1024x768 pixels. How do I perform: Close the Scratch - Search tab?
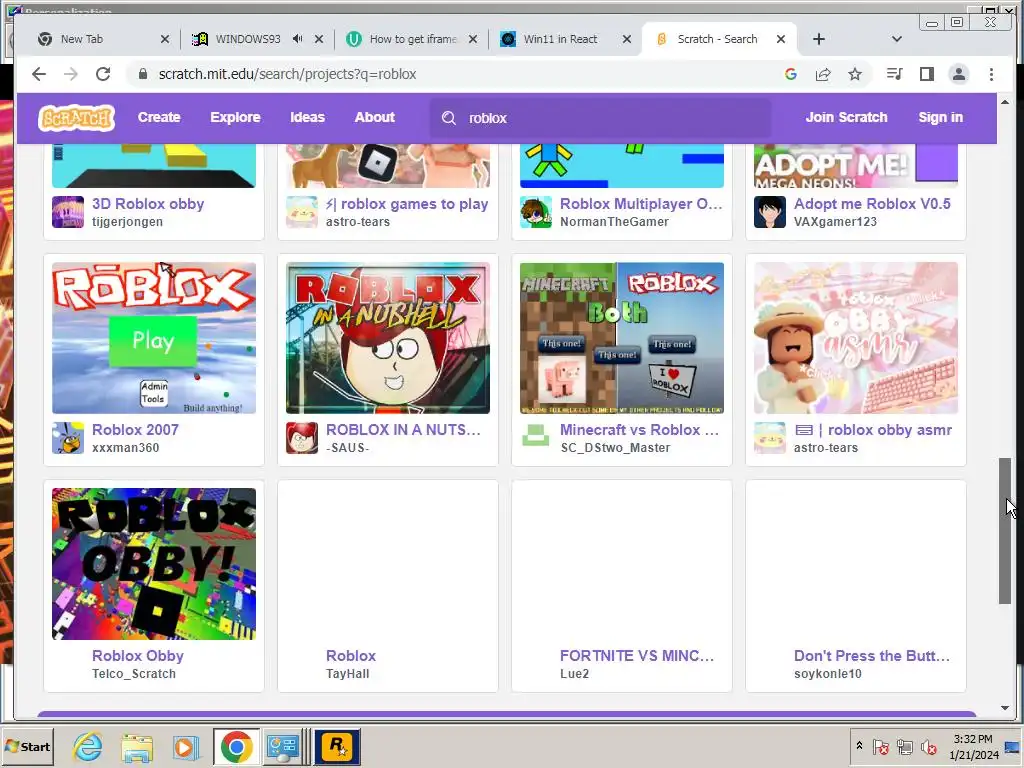pos(780,39)
